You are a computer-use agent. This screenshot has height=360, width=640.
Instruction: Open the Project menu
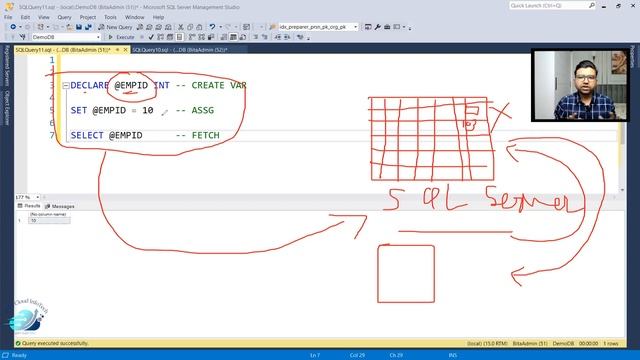(x=88, y=17)
